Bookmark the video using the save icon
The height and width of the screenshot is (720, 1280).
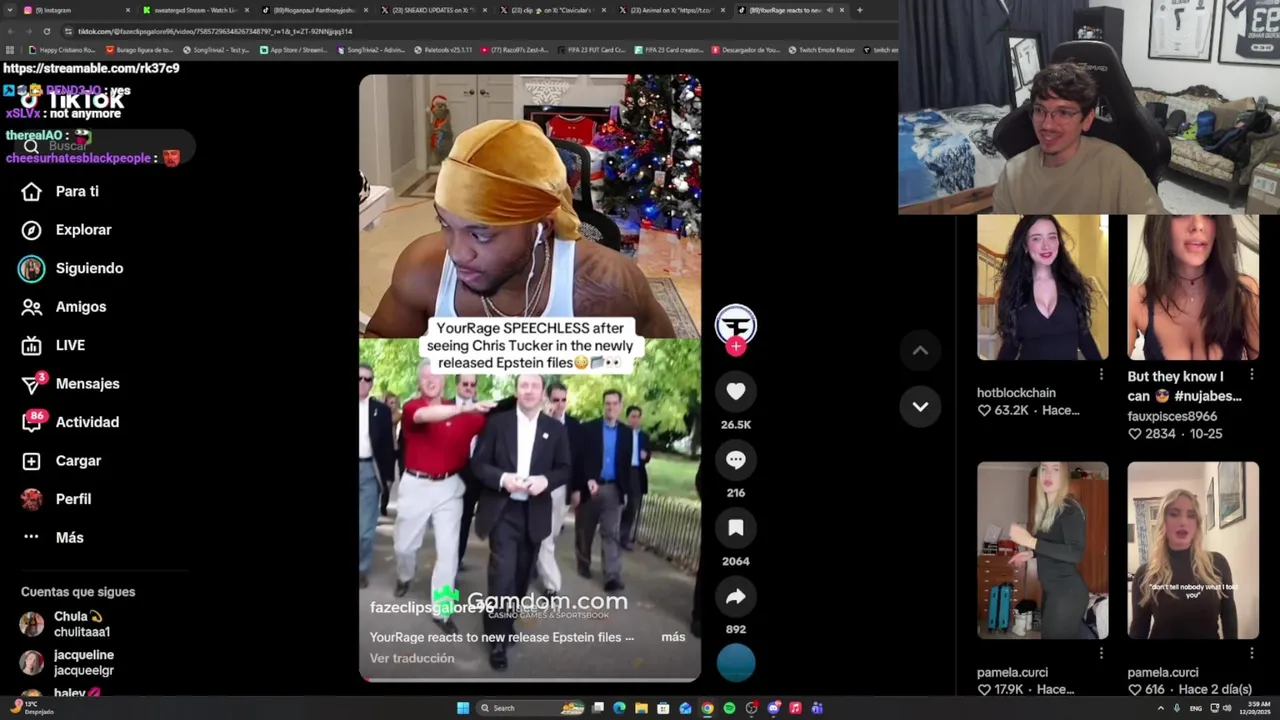[736, 528]
